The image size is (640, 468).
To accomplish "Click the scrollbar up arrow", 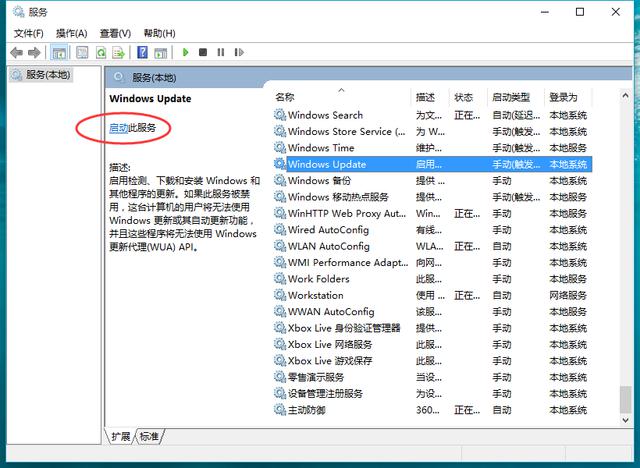I will (x=625, y=96).
